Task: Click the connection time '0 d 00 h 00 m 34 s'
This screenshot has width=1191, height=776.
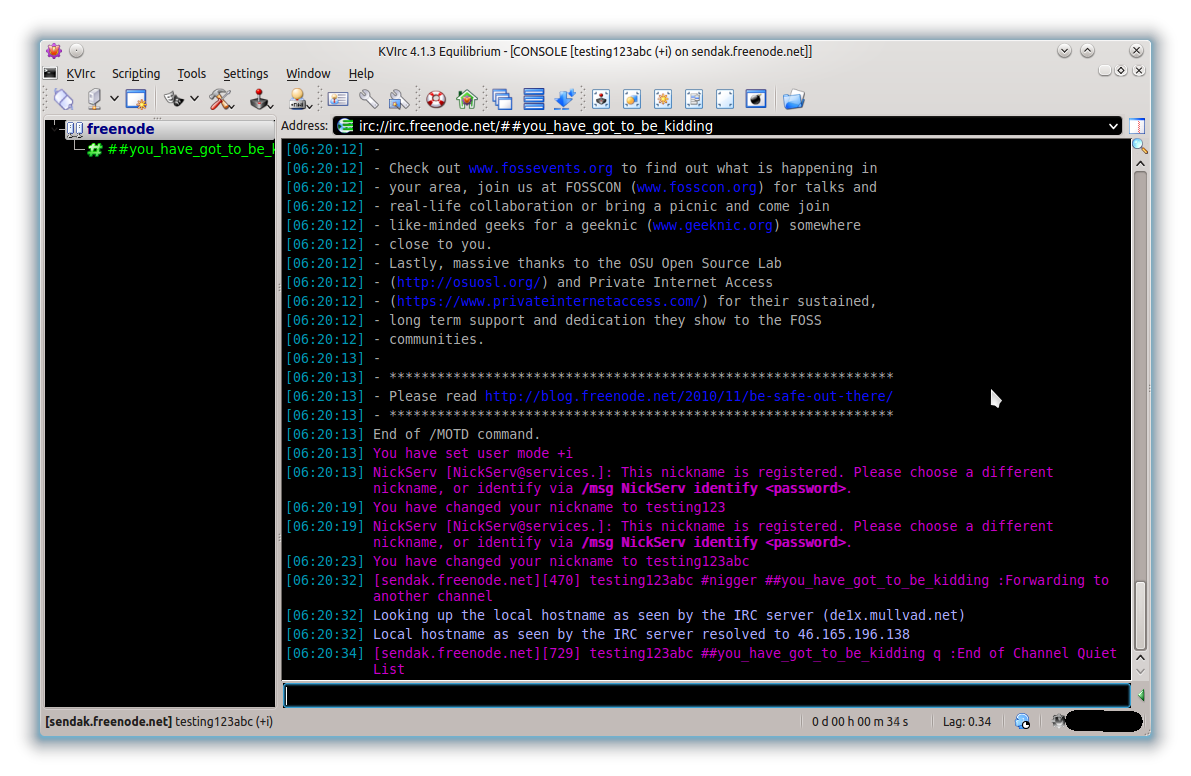Action: point(859,721)
